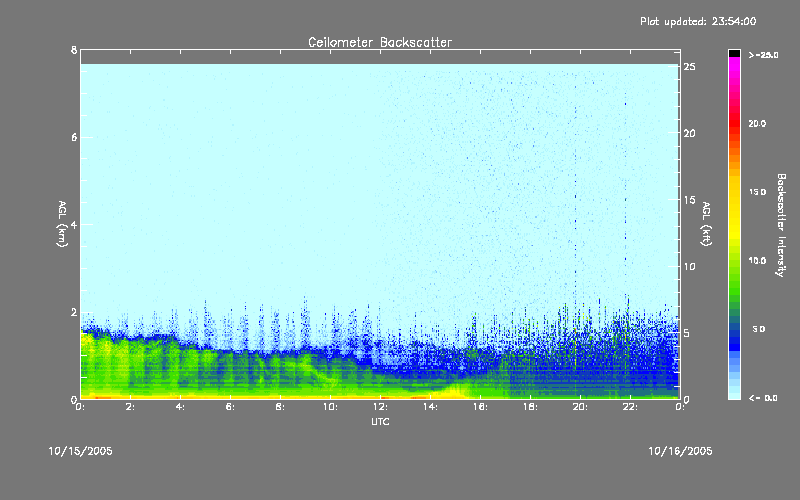
Task: Click the kft-axis tick label "25"
Action: point(689,67)
